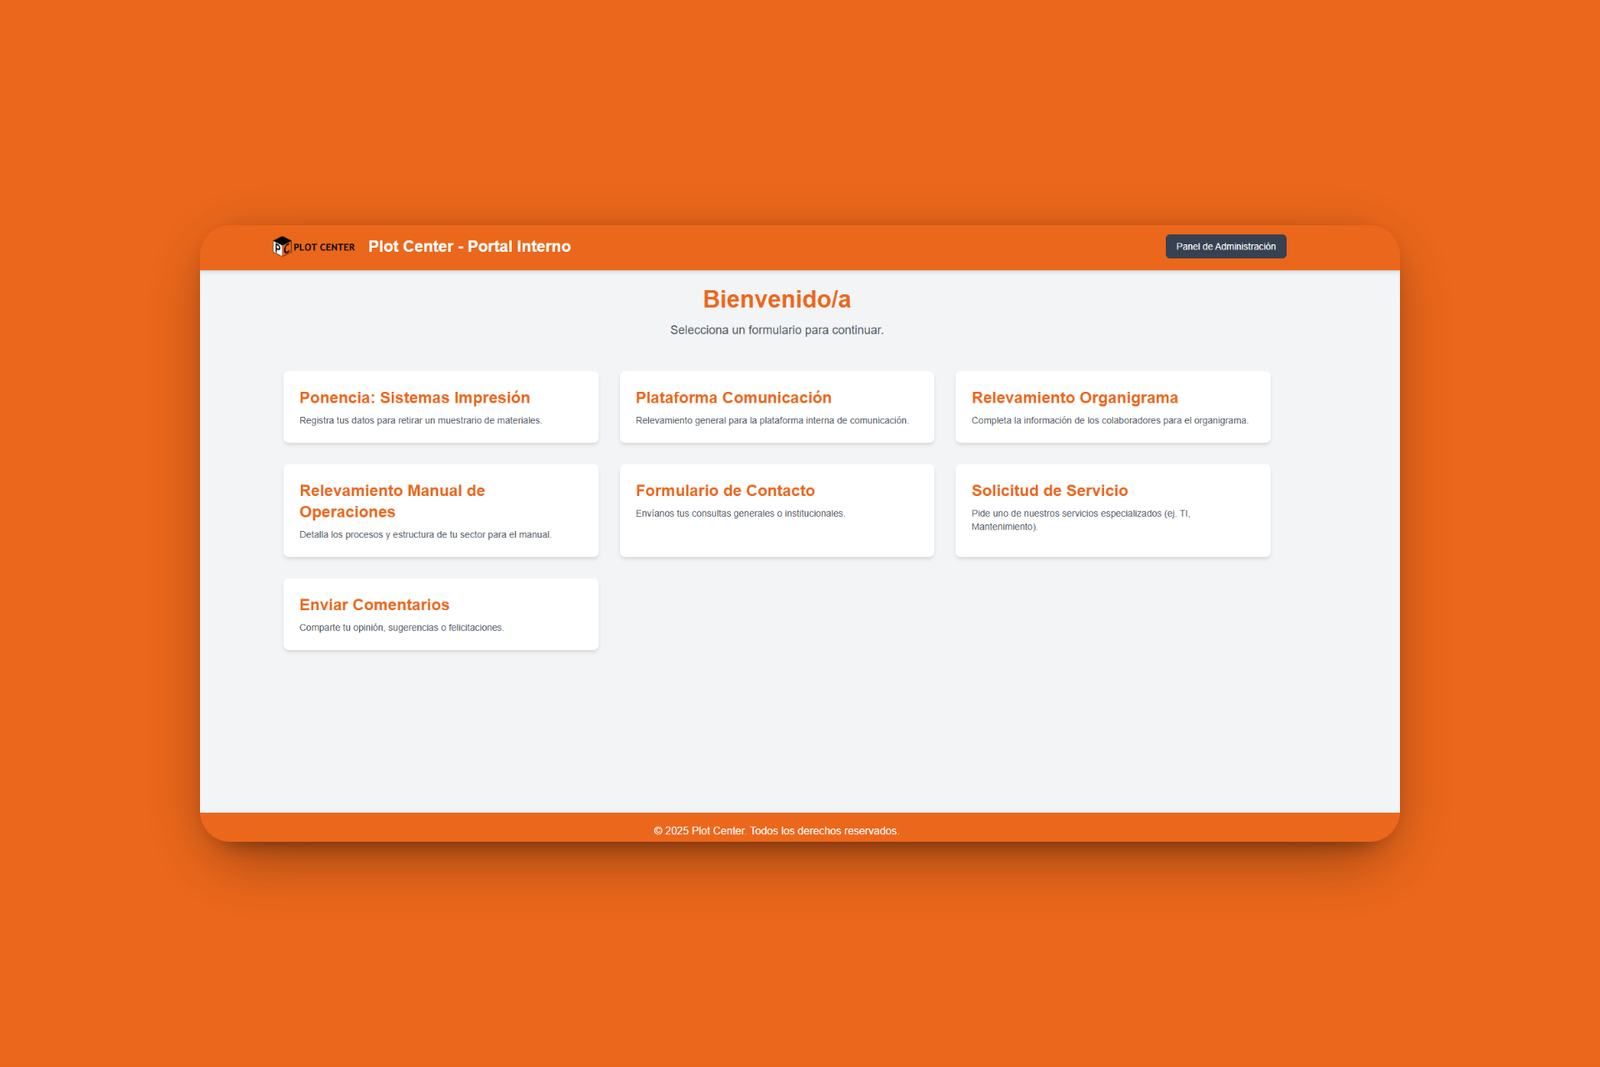Click the 'Relevamiento general para la plataforma' description
The width and height of the screenshot is (1600, 1067).
771,421
